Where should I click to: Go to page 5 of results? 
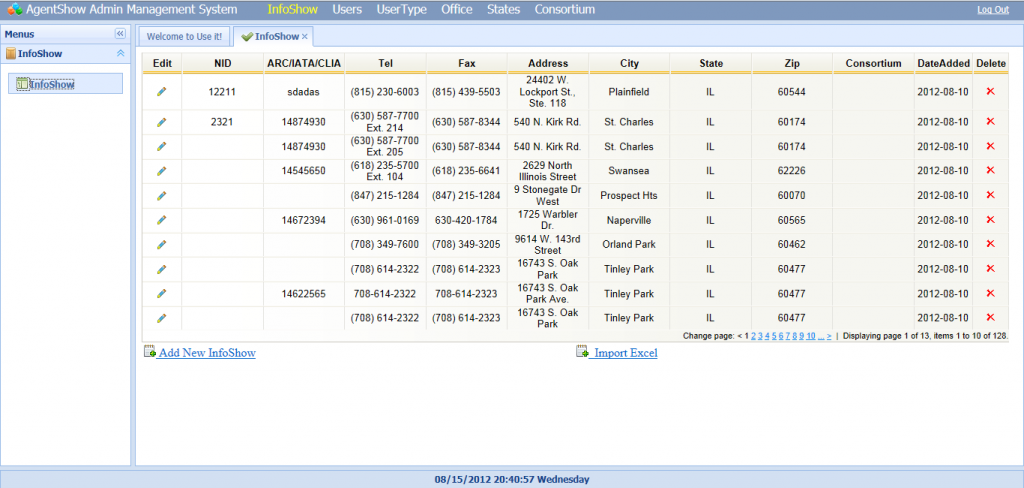point(774,336)
